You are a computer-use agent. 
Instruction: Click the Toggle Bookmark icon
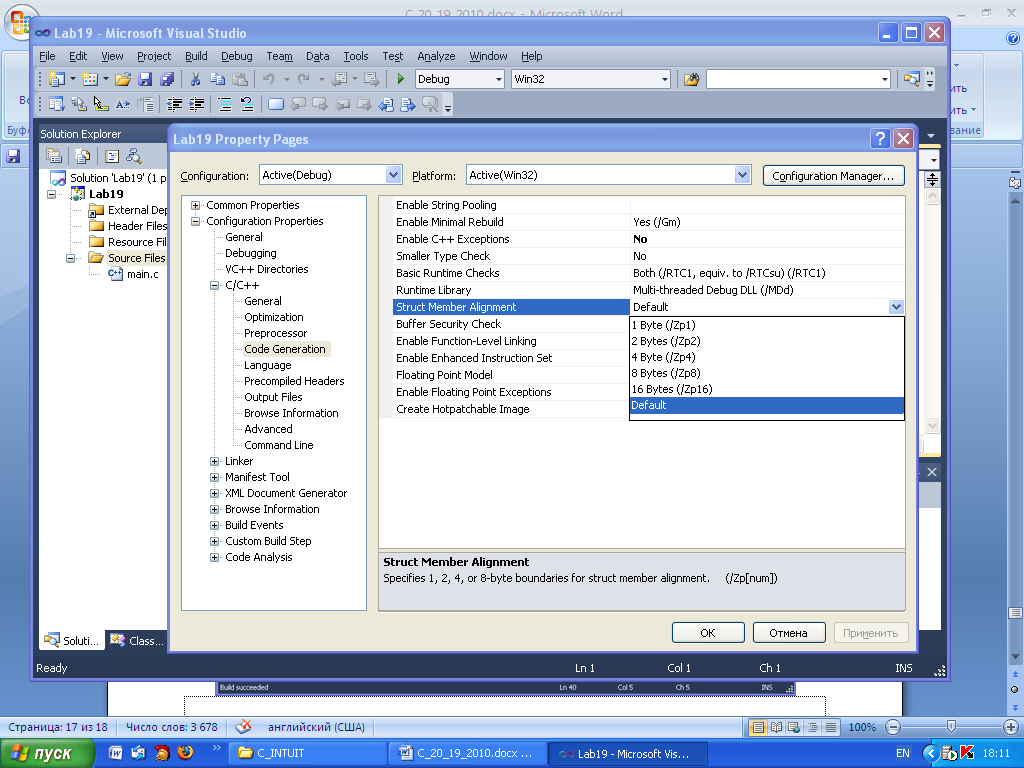tap(276, 104)
